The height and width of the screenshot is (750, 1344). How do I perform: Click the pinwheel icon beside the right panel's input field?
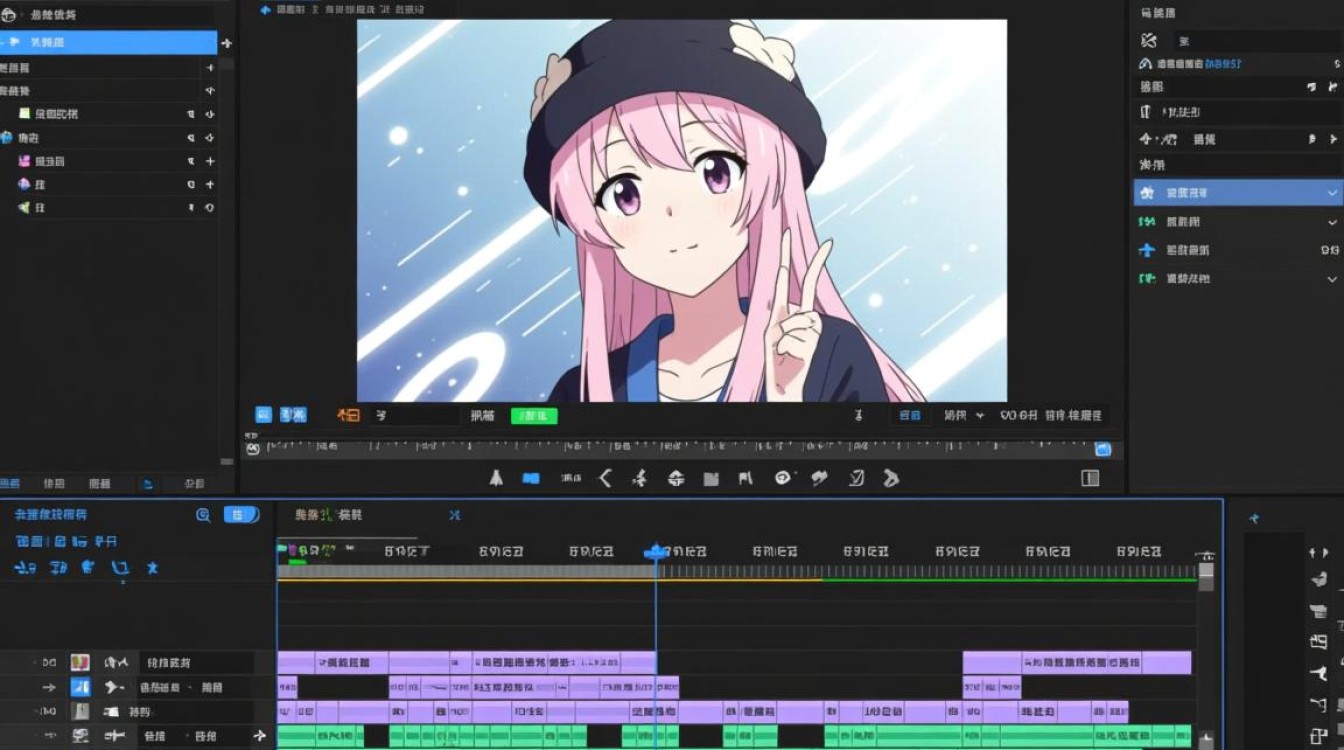tap(1149, 41)
